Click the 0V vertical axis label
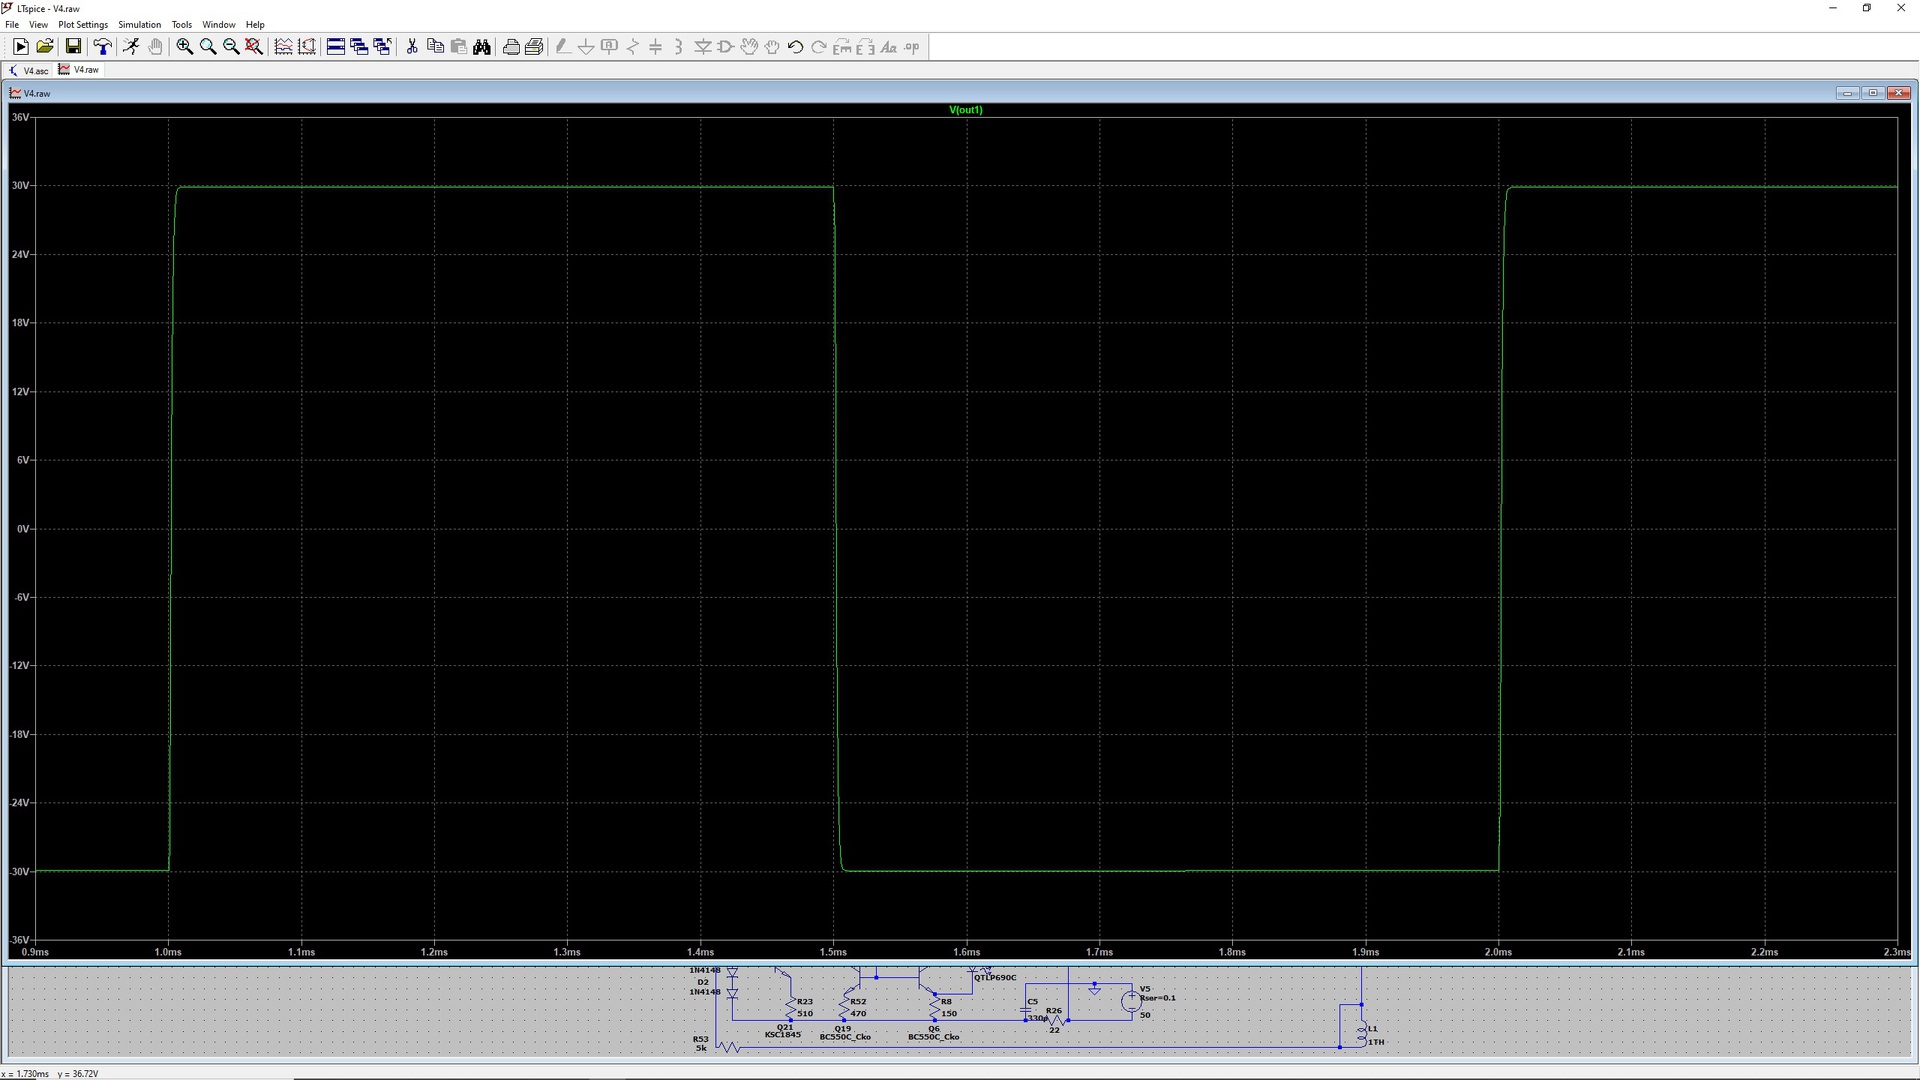 tap(23, 529)
